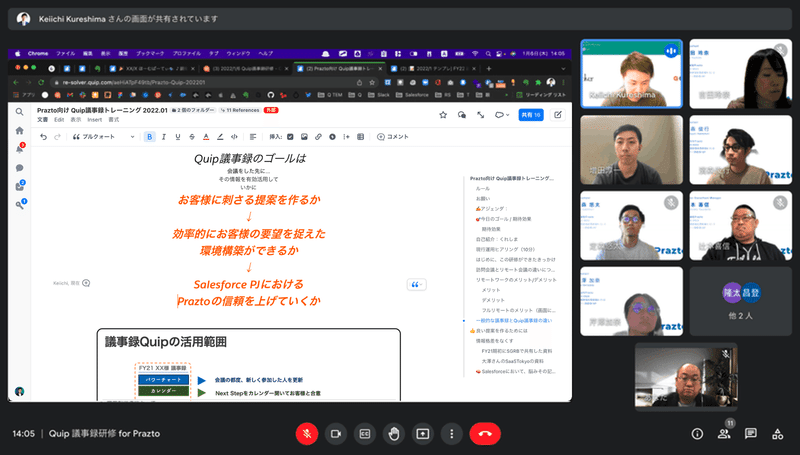Open Quip chat bubble icon in sidebar
This screenshot has height=455, width=800.
click(x=19, y=168)
